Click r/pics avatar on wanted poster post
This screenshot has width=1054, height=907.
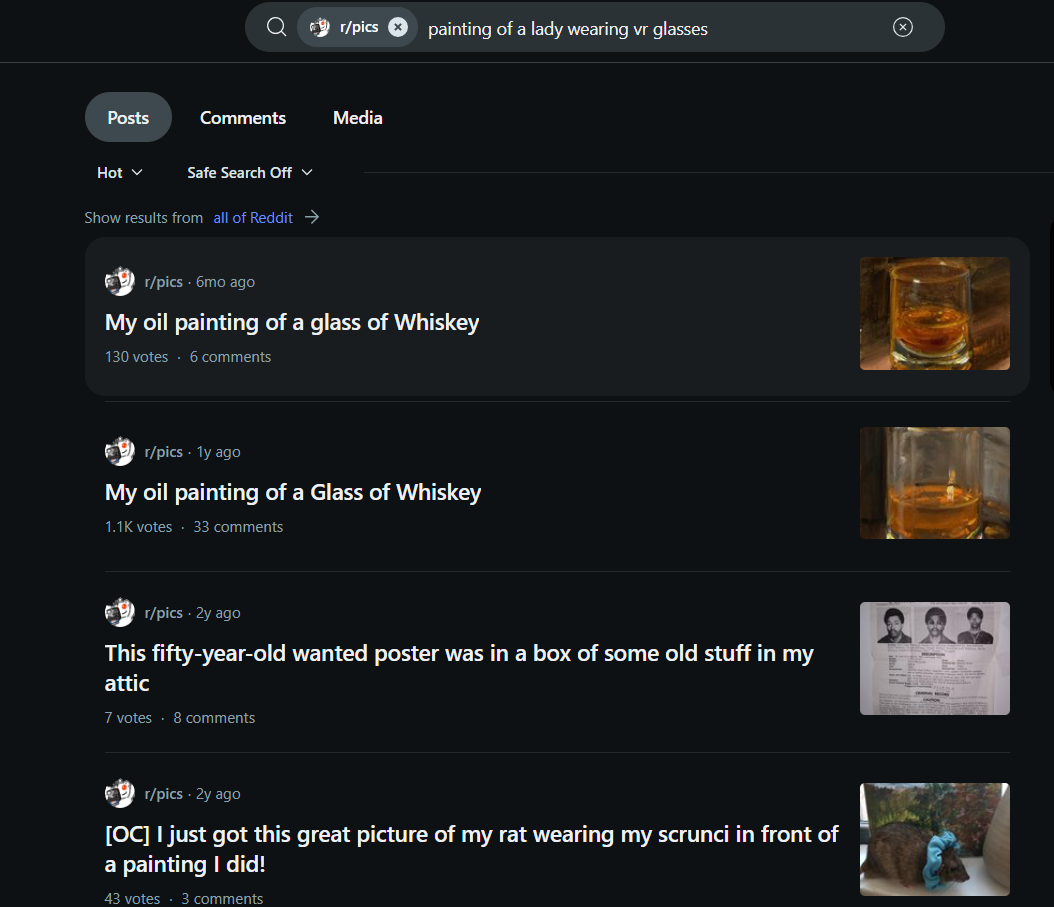pos(120,613)
